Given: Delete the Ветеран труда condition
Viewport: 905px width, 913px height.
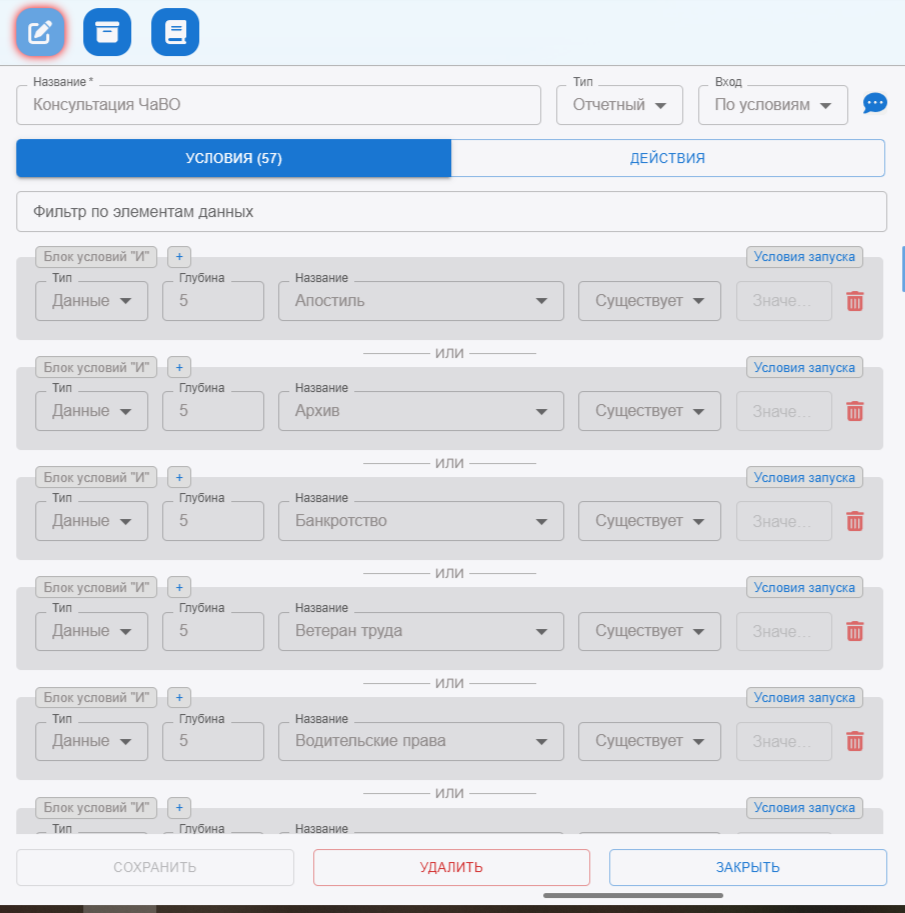Looking at the screenshot, I should pyautogui.click(x=854, y=631).
